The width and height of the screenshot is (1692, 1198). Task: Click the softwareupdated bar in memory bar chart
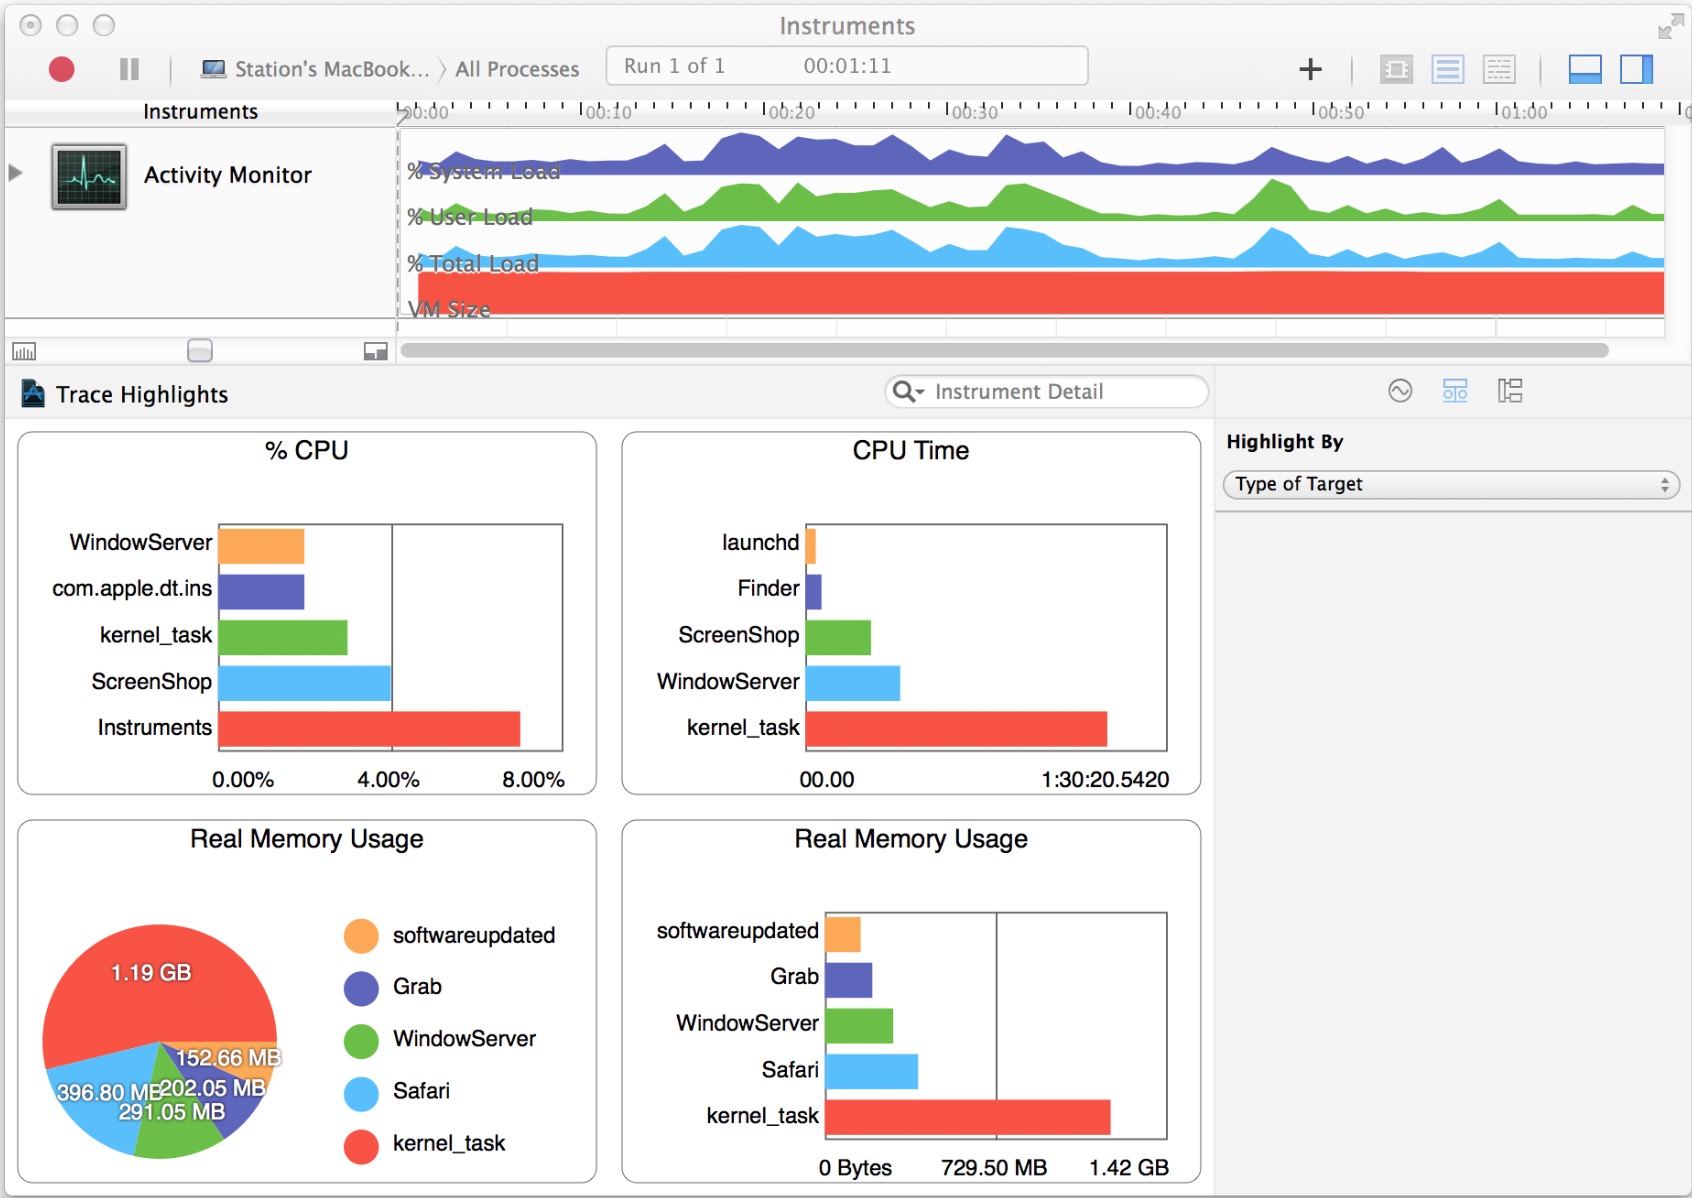[x=843, y=934]
